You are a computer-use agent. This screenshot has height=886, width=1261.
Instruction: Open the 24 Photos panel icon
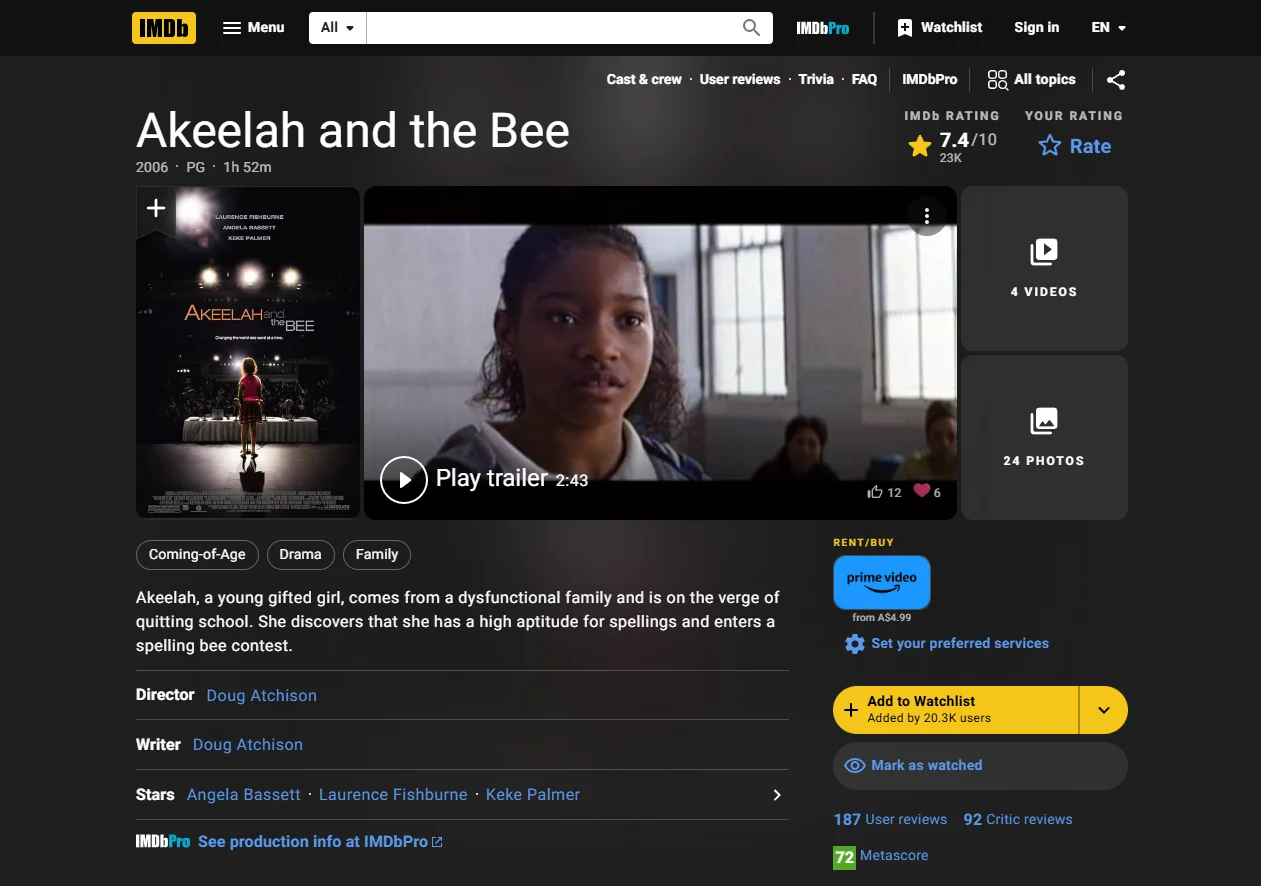(1043, 422)
